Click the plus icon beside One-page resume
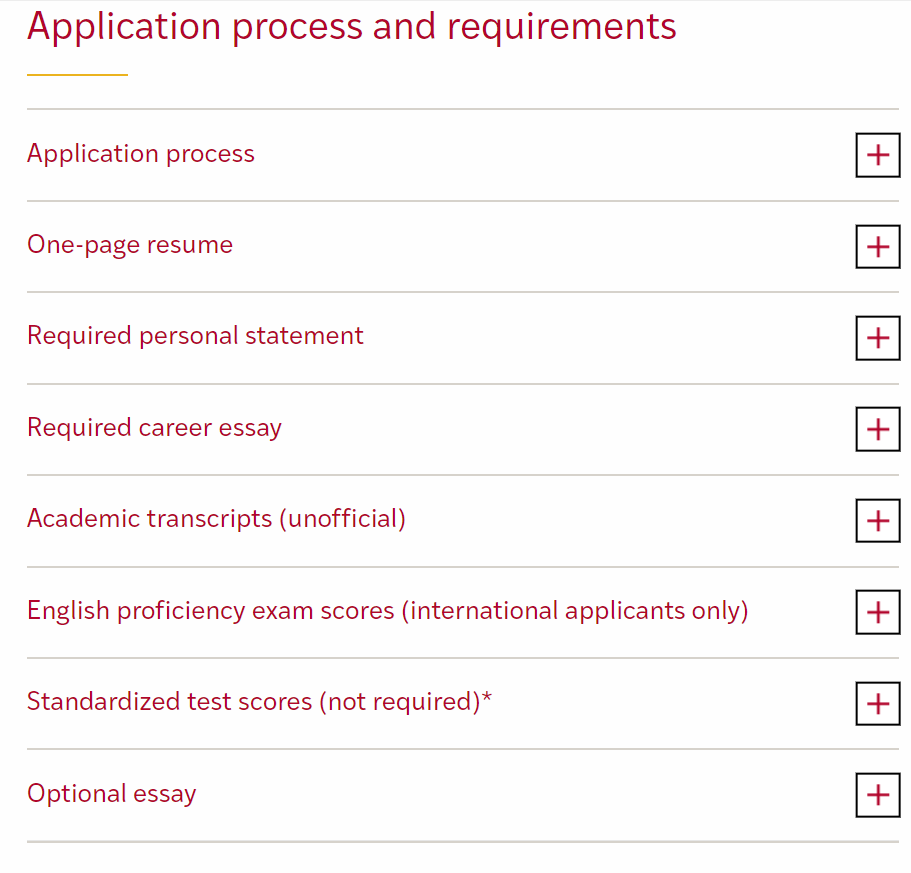This screenshot has width=911, height=873. (x=877, y=246)
